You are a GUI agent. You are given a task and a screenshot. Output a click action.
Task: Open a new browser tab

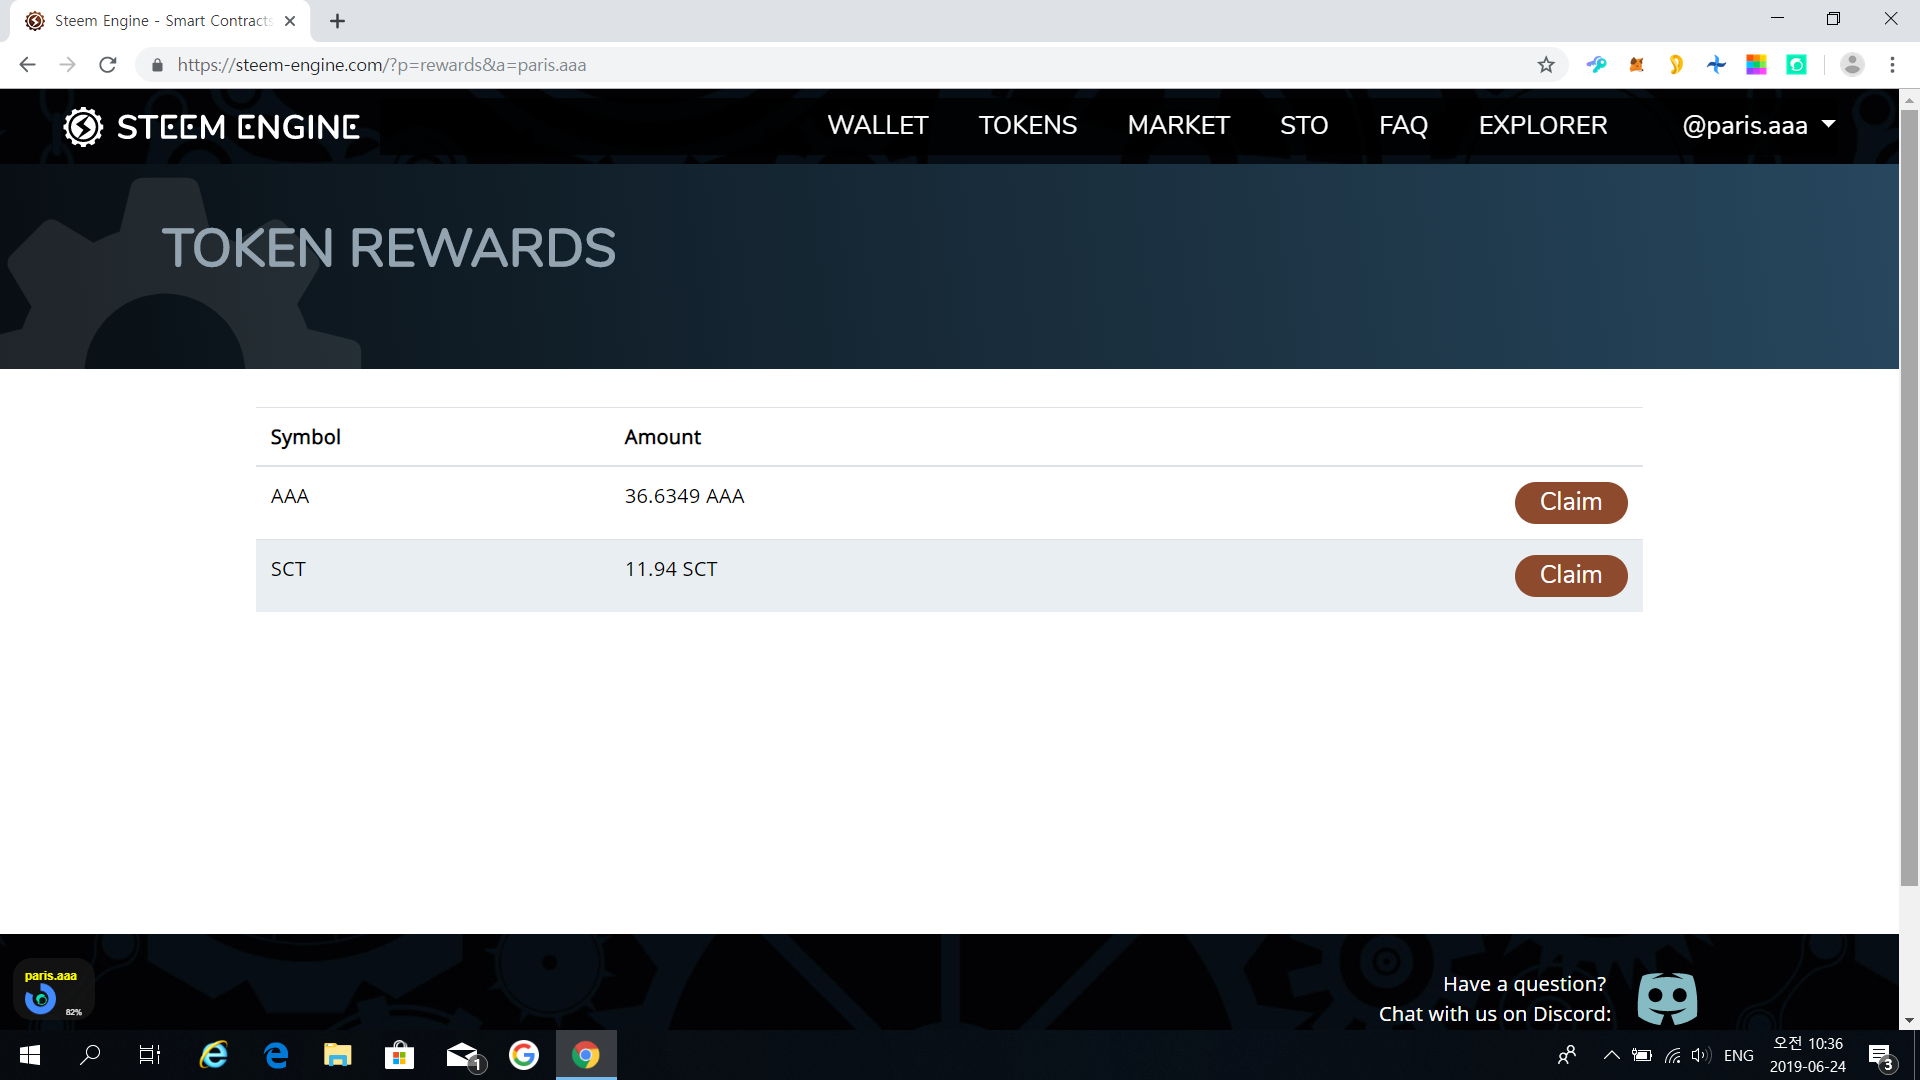coord(337,21)
